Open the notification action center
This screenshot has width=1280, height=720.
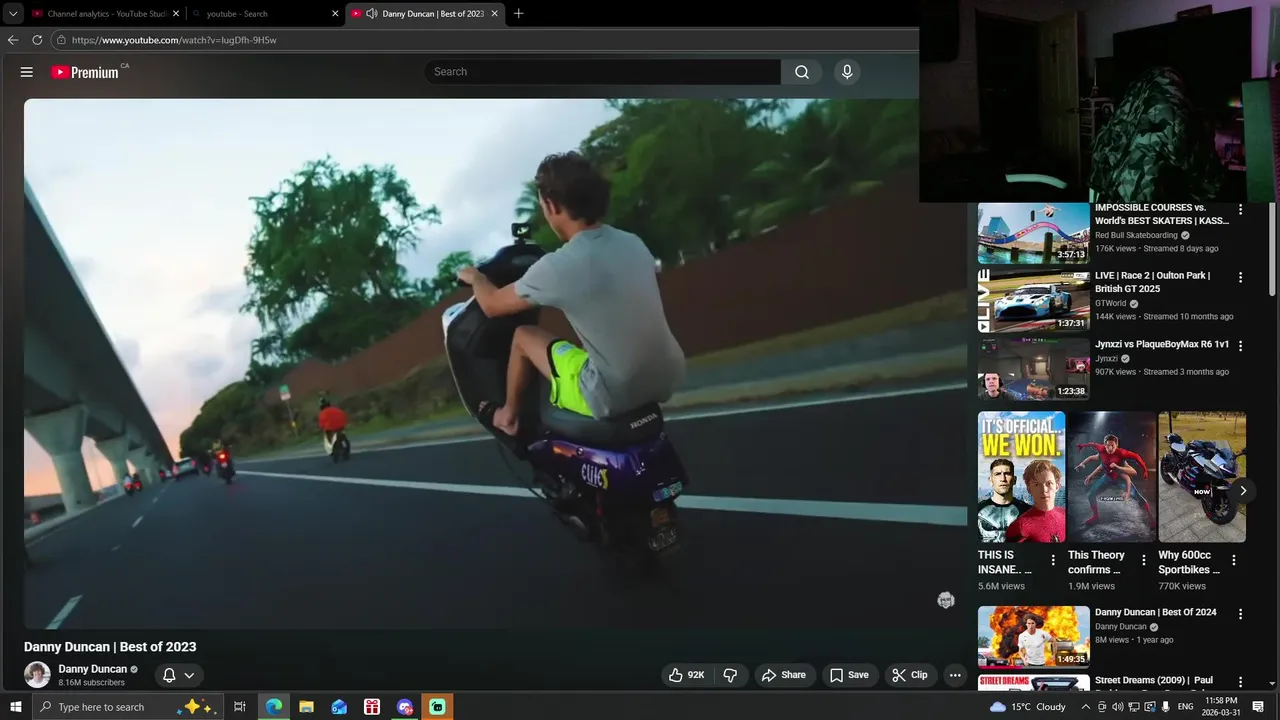[1259, 707]
